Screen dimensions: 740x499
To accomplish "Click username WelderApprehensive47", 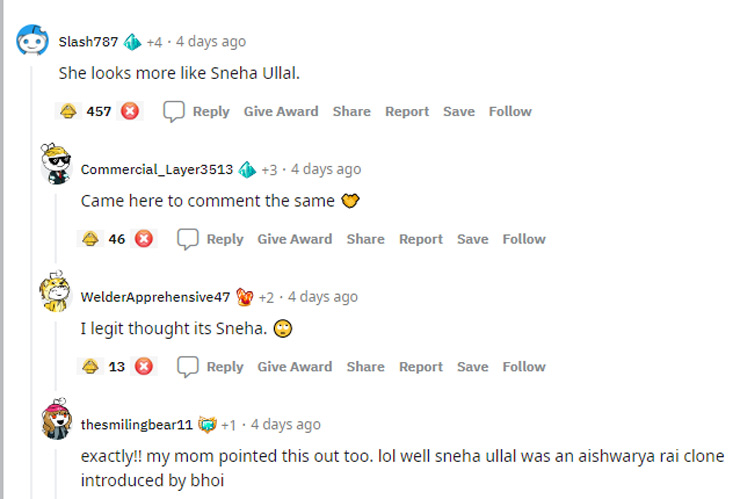I will [x=155, y=297].
